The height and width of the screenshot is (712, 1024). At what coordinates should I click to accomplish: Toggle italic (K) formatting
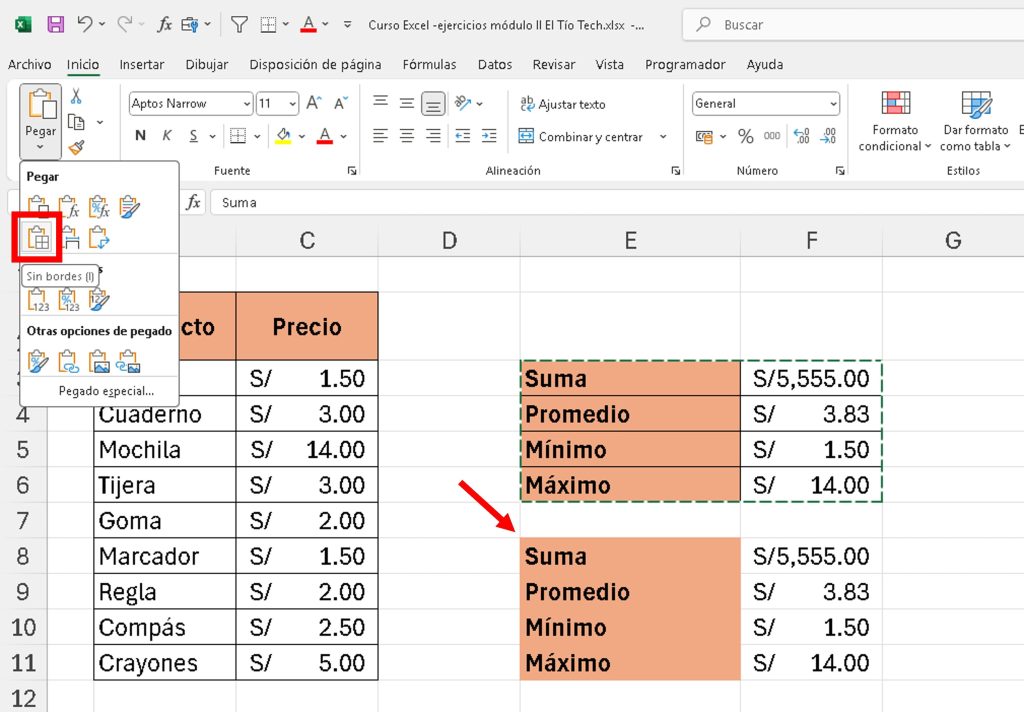[167, 136]
